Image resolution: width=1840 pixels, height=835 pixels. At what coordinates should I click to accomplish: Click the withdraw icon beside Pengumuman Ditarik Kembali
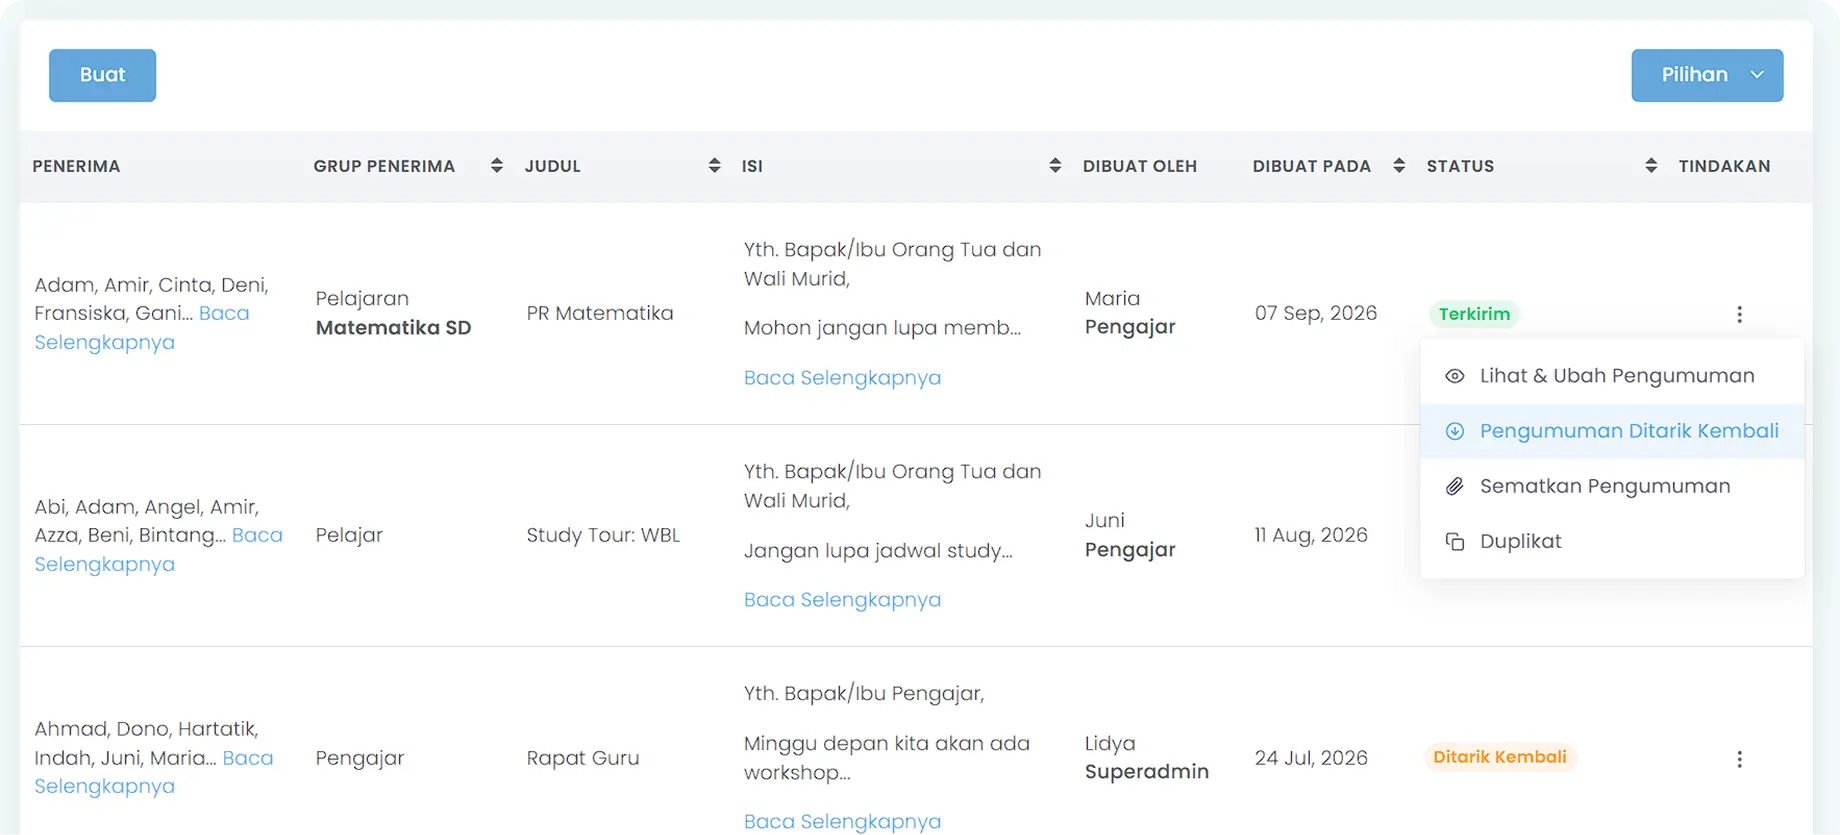(x=1455, y=431)
